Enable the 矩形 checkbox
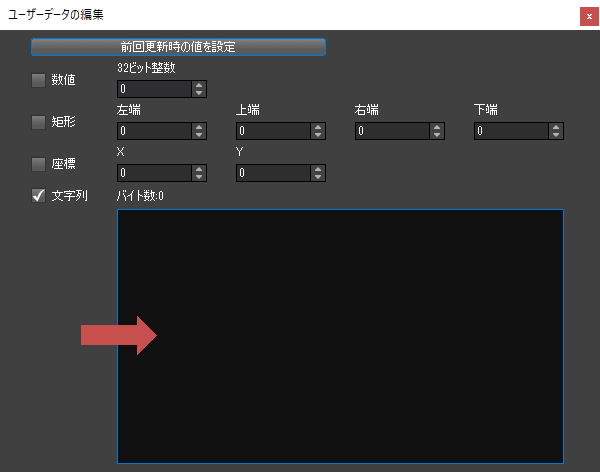 pyautogui.click(x=38, y=122)
